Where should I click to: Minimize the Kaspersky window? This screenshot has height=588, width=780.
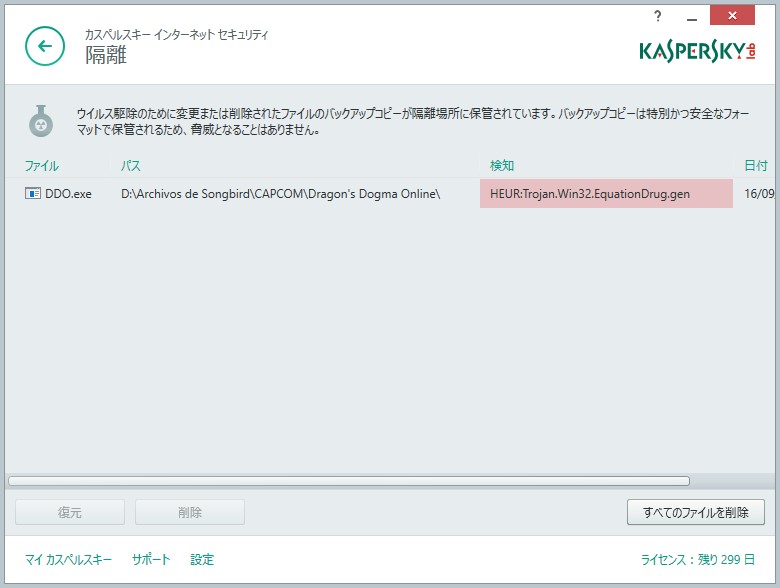(691, 17)
